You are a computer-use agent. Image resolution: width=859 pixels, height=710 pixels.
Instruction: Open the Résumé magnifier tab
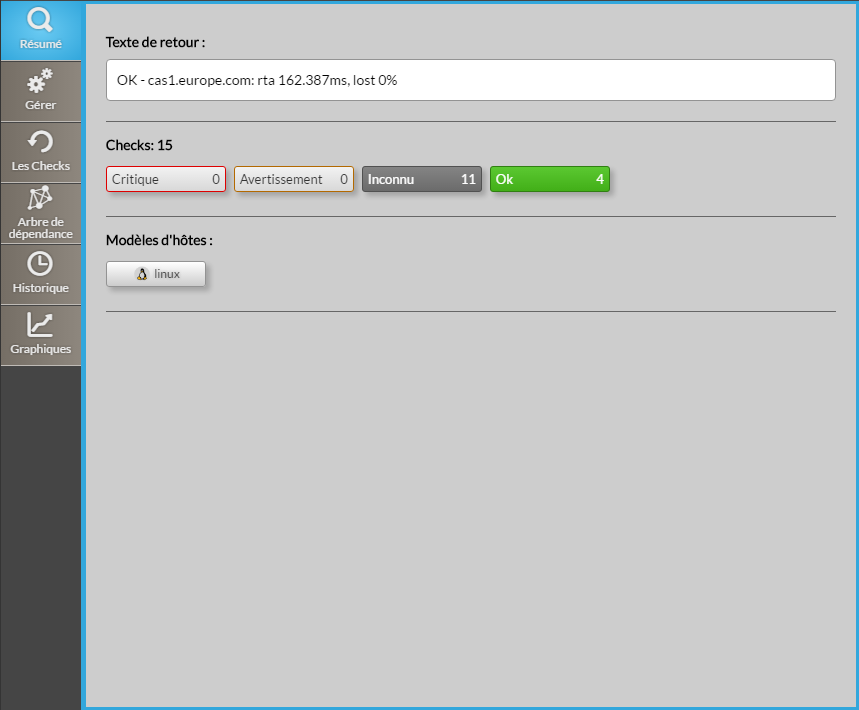(x=41, y=30)
